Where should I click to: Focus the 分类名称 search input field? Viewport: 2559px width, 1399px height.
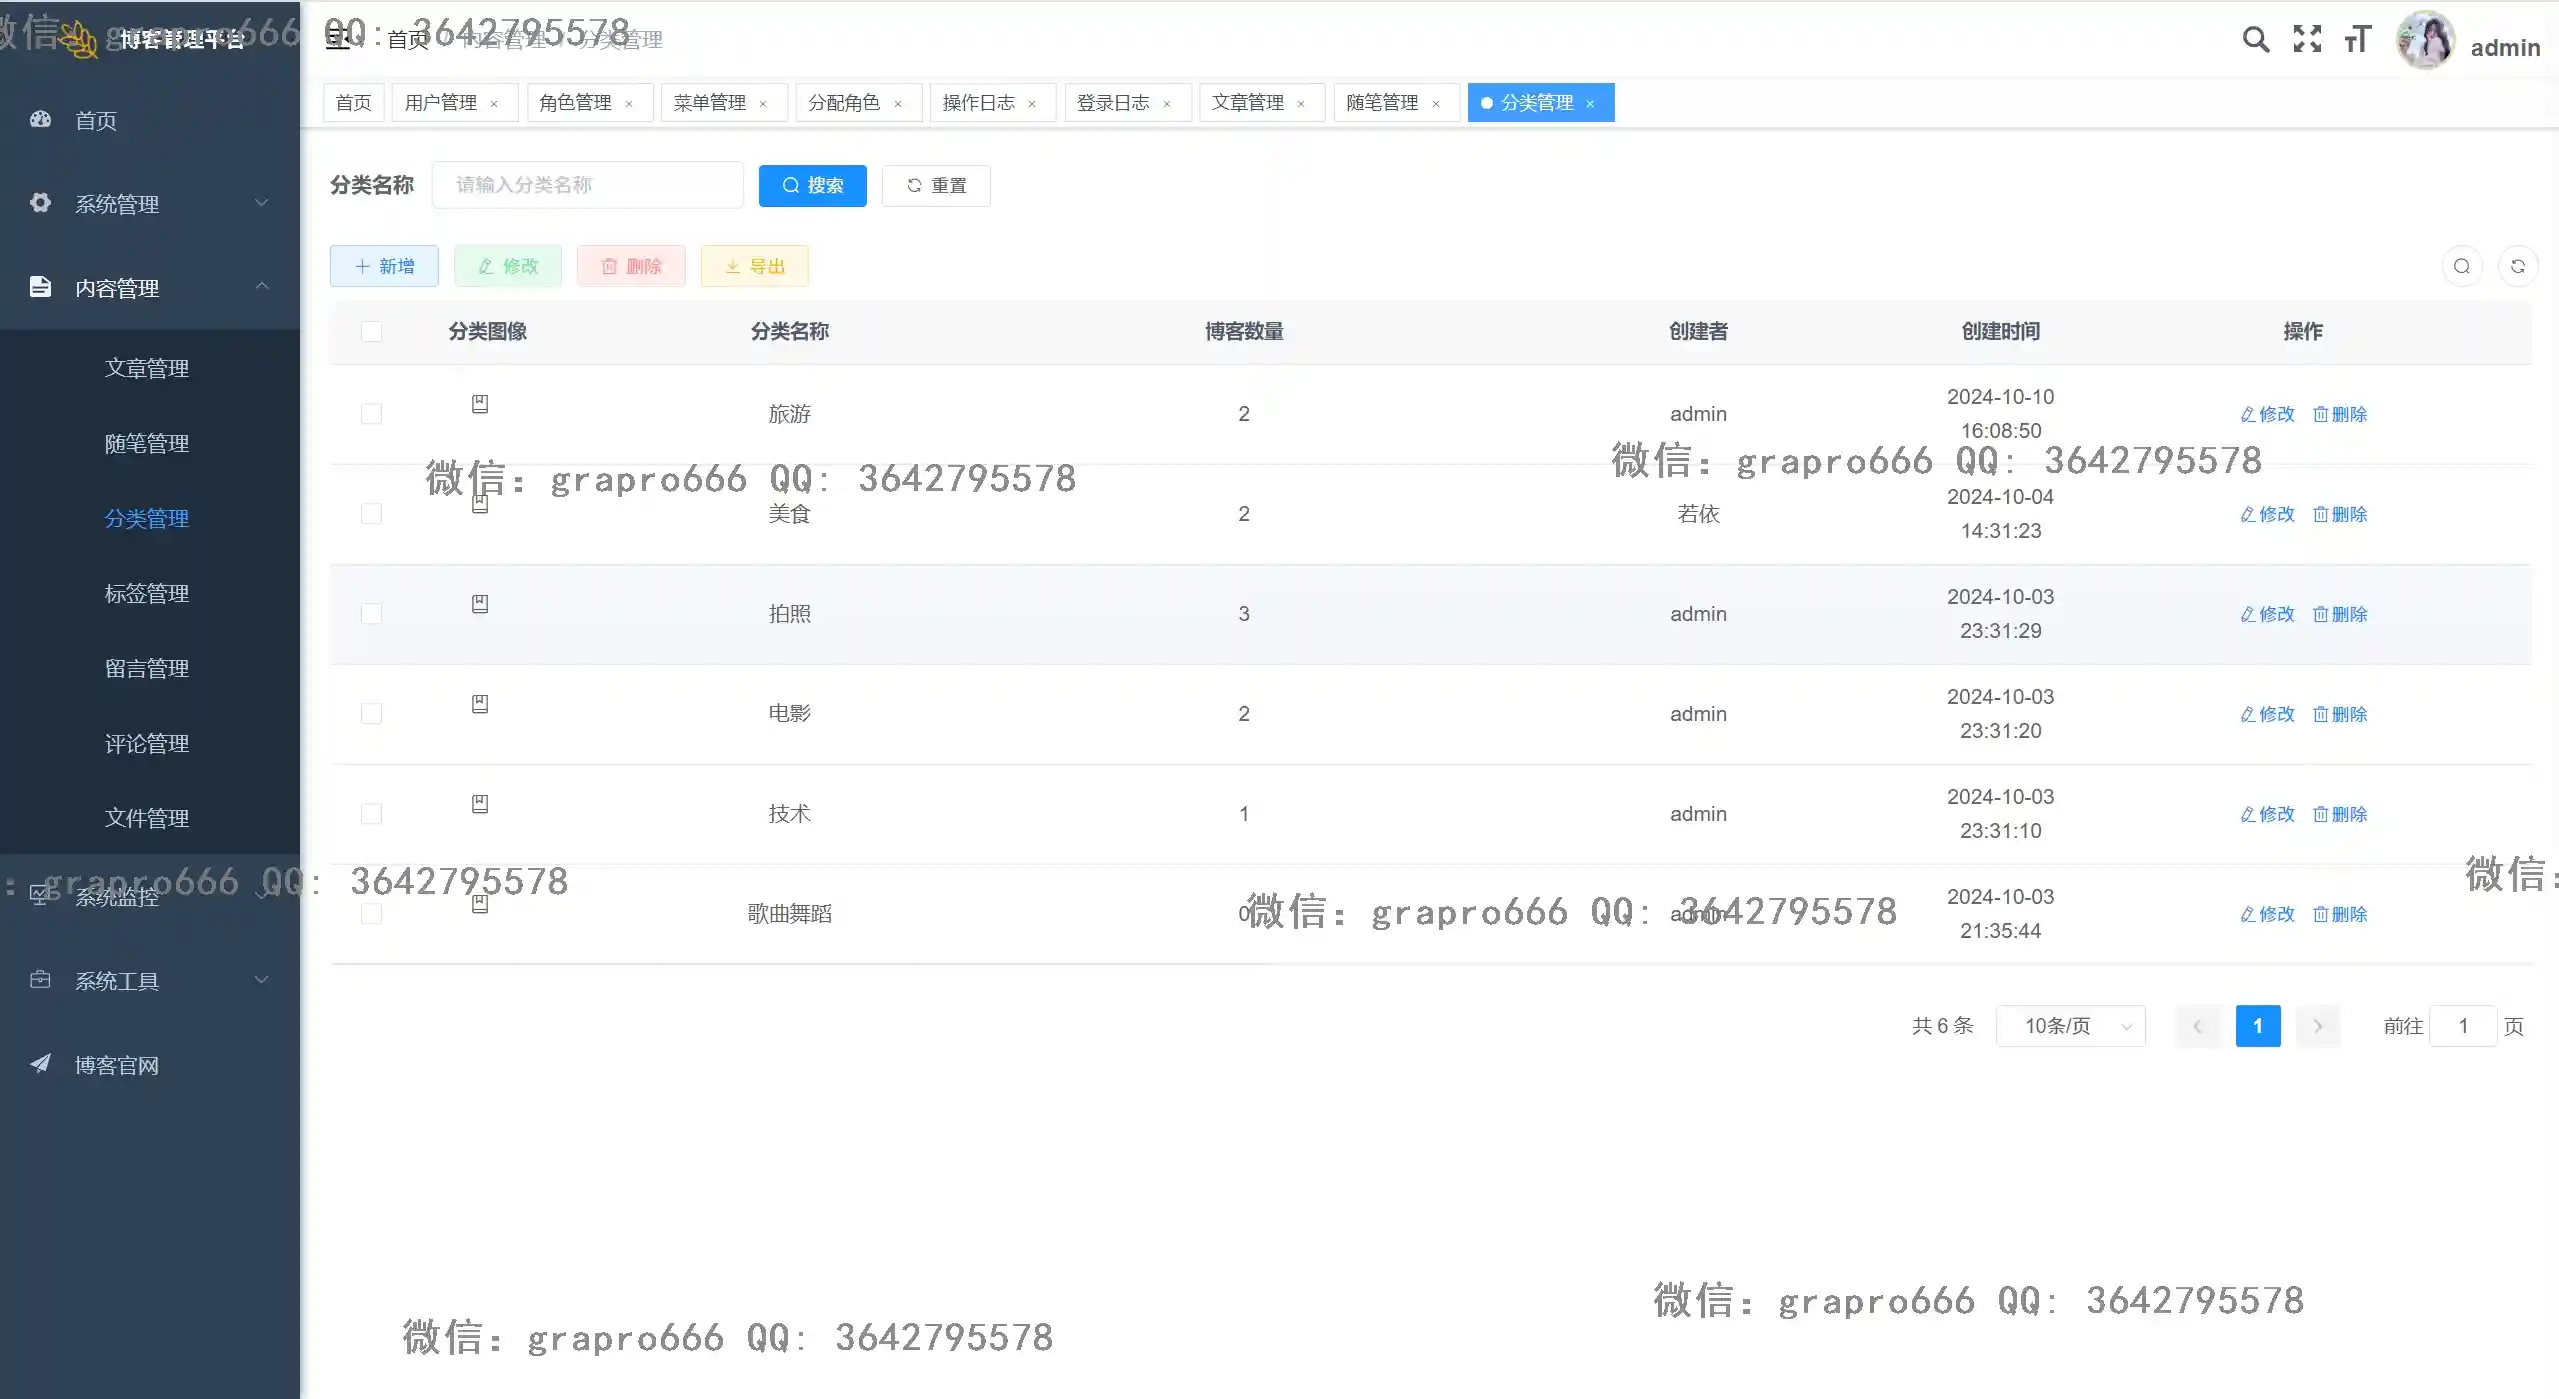[588, 185]
